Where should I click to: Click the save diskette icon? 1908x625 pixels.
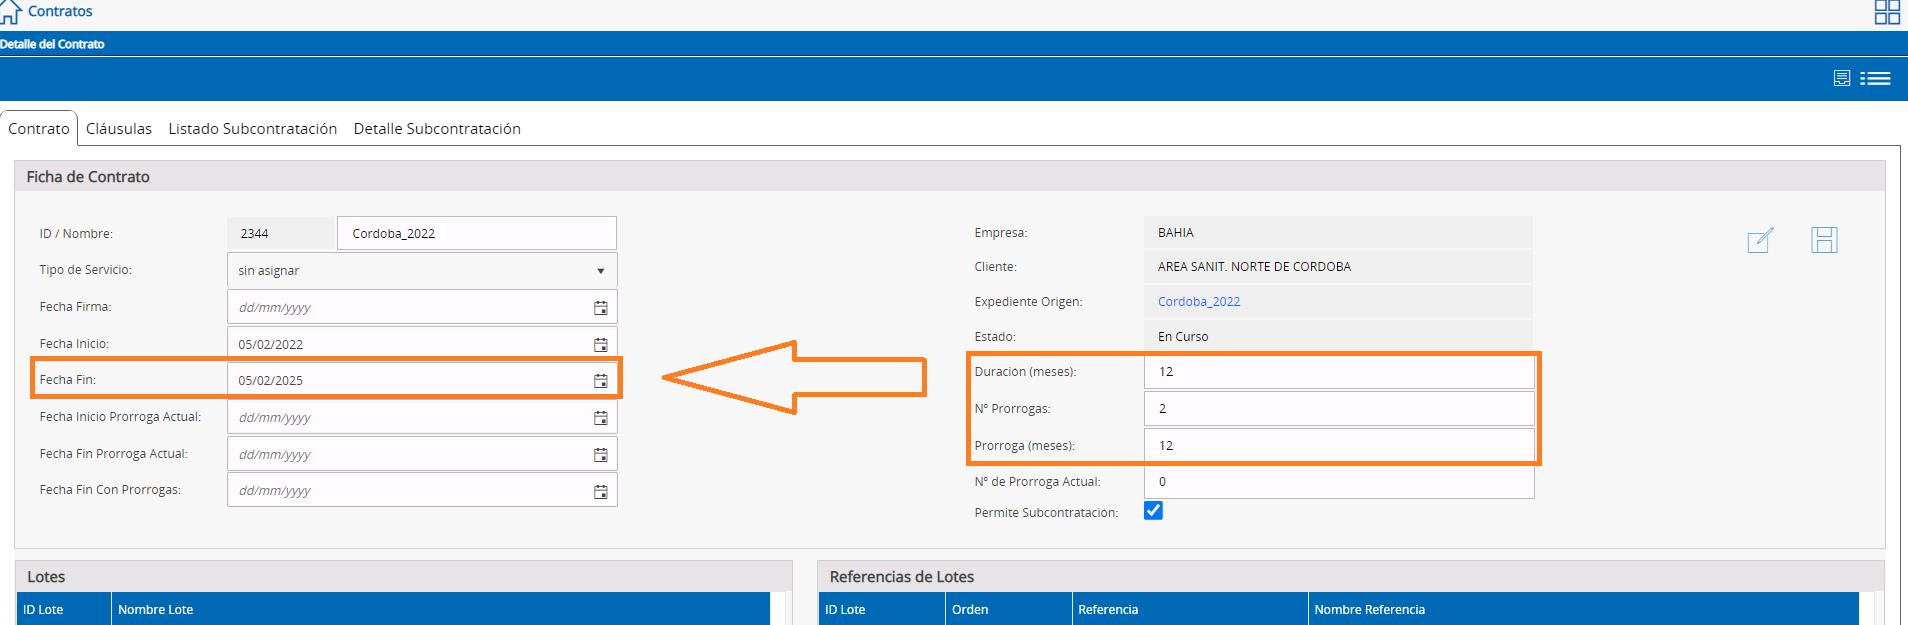[x=1824, y=240]
